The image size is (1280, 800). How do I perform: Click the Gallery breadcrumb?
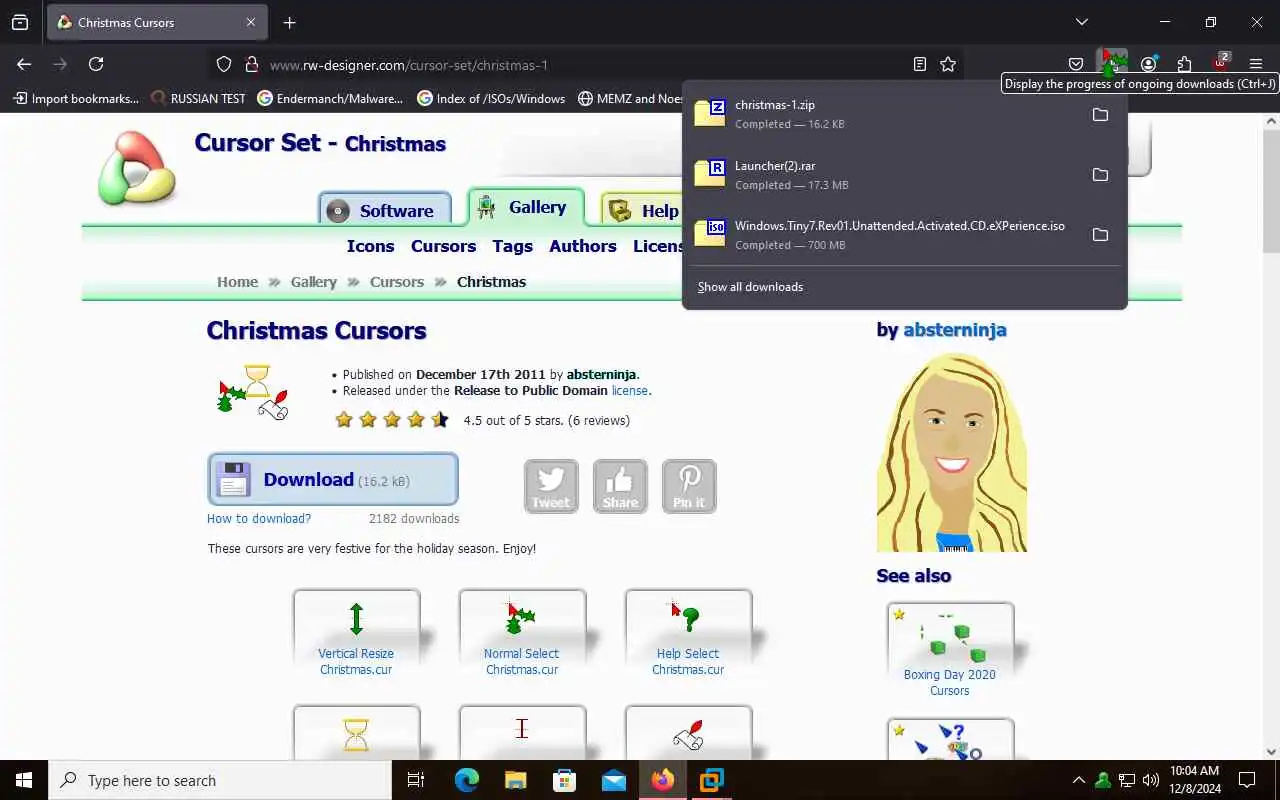(x=313, y=282)
